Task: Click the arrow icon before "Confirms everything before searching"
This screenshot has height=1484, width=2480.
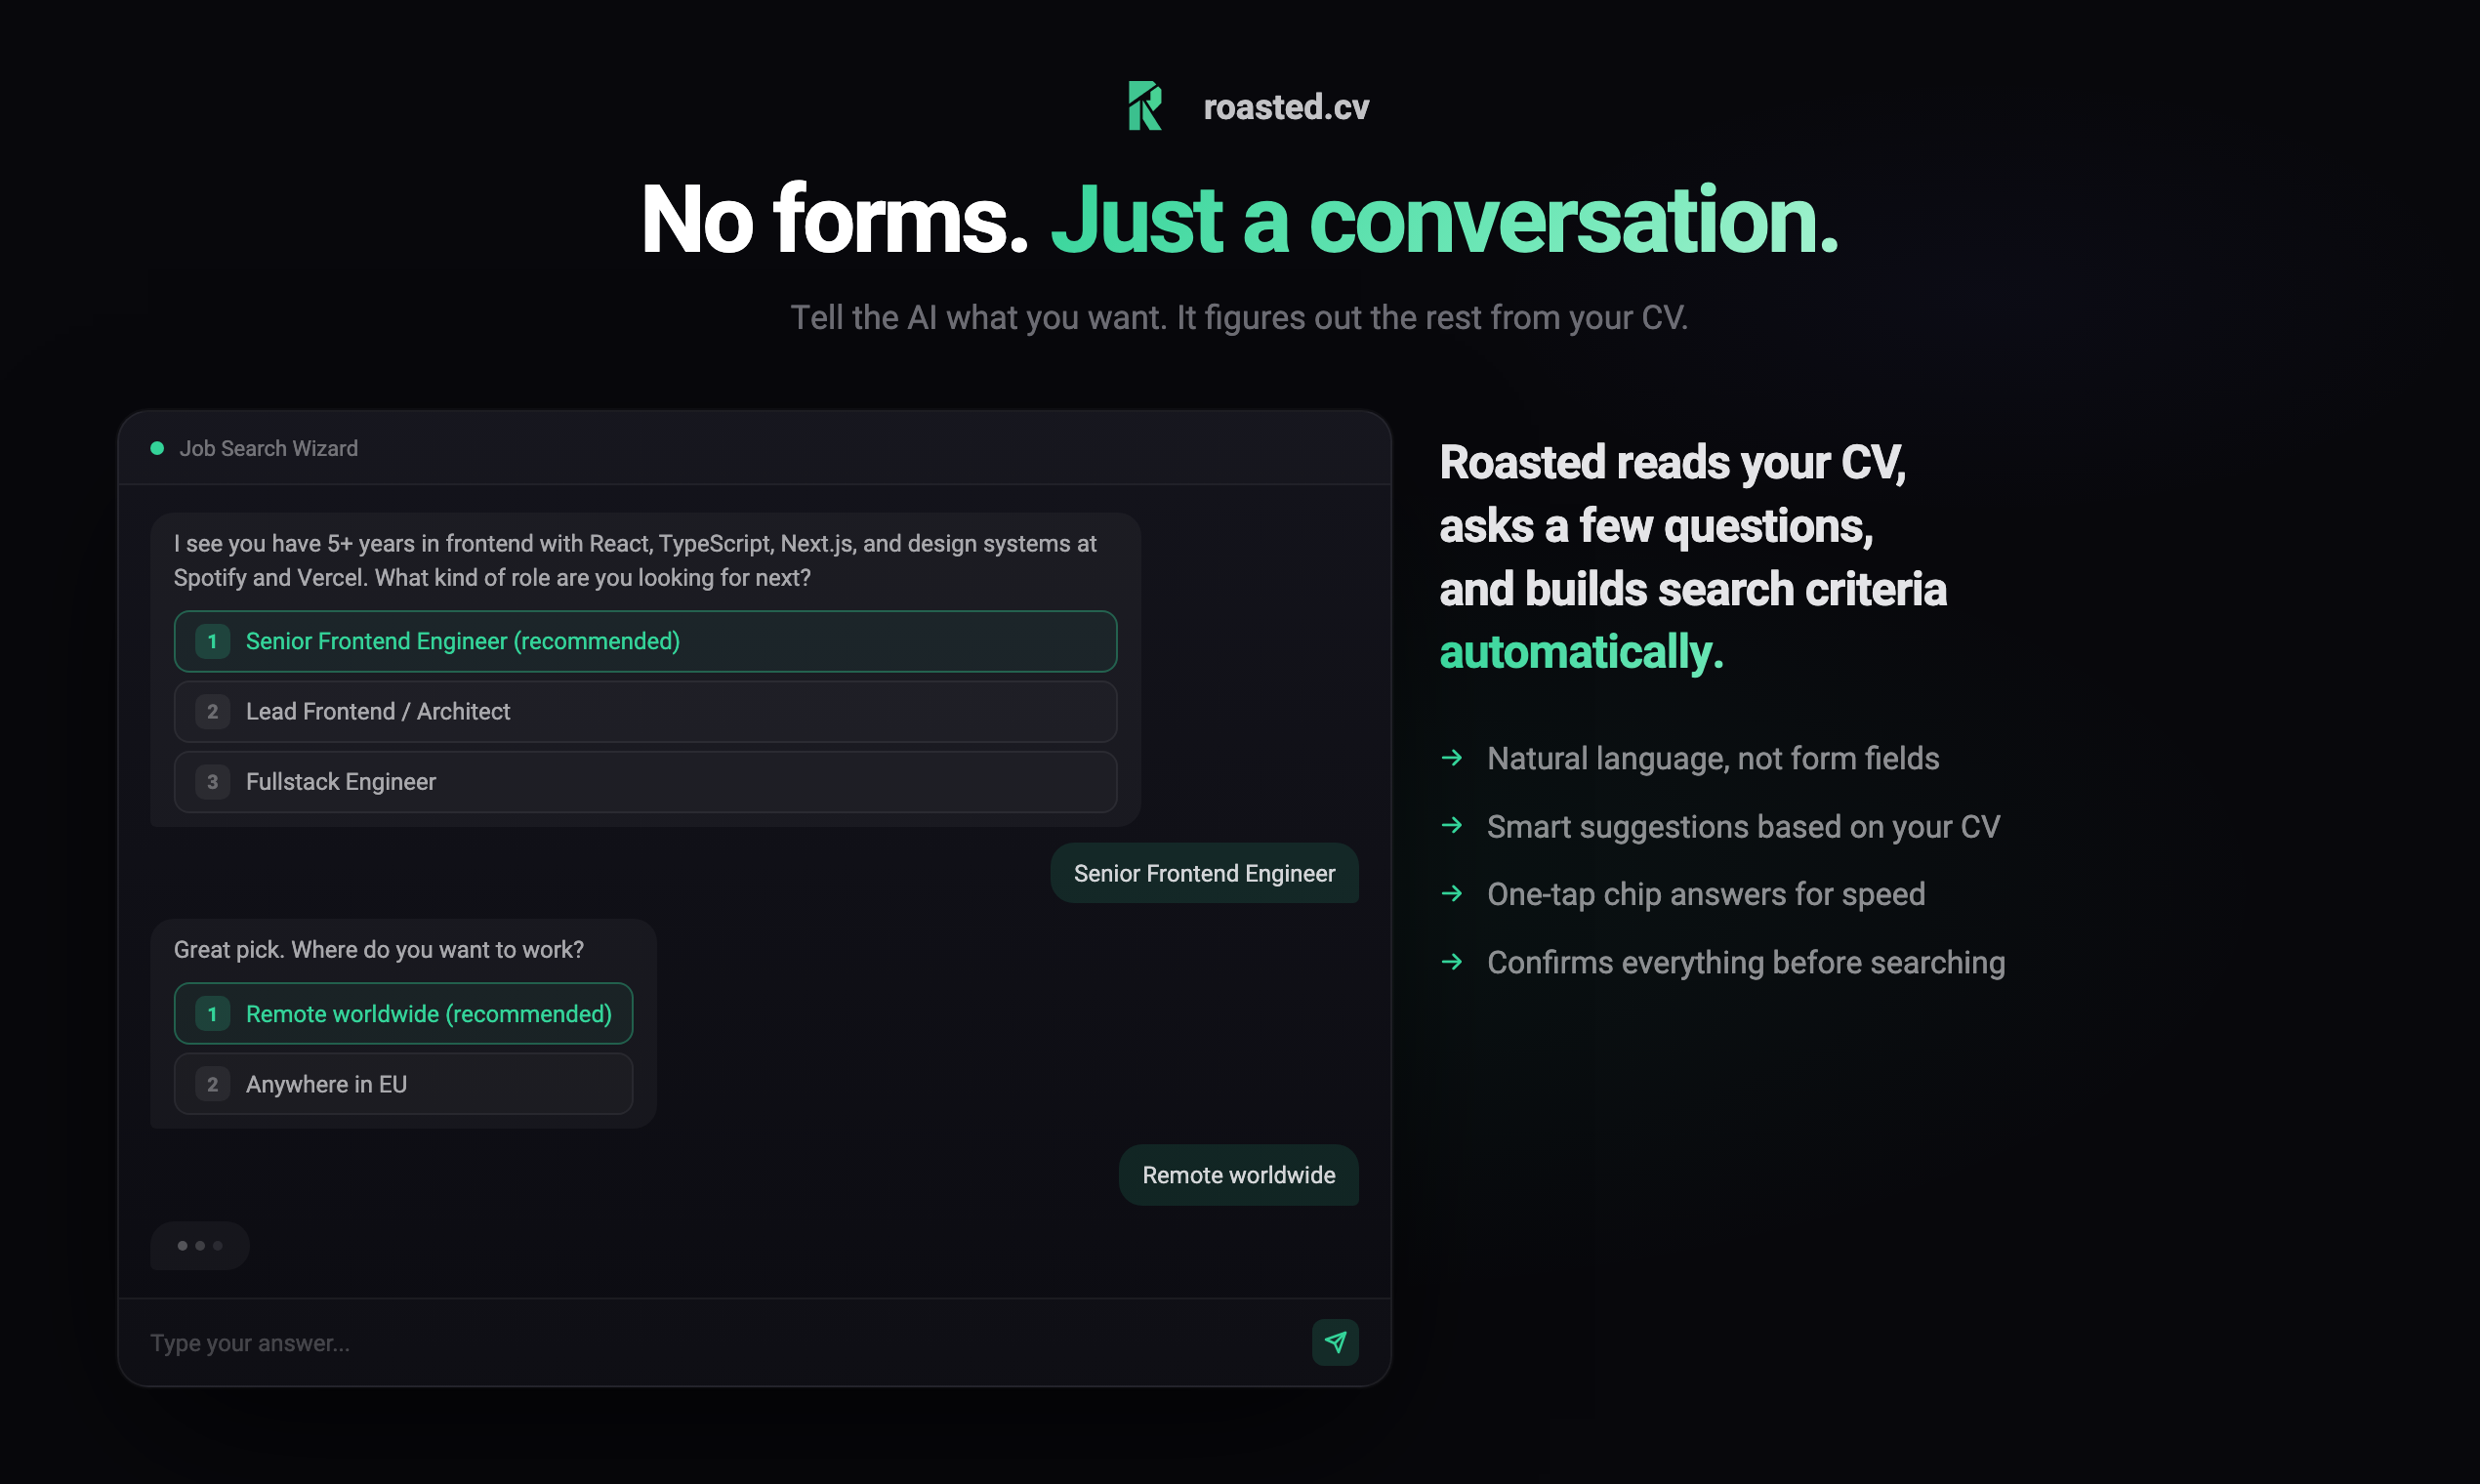Action: pyautogui.click(x=1451, y=962)
